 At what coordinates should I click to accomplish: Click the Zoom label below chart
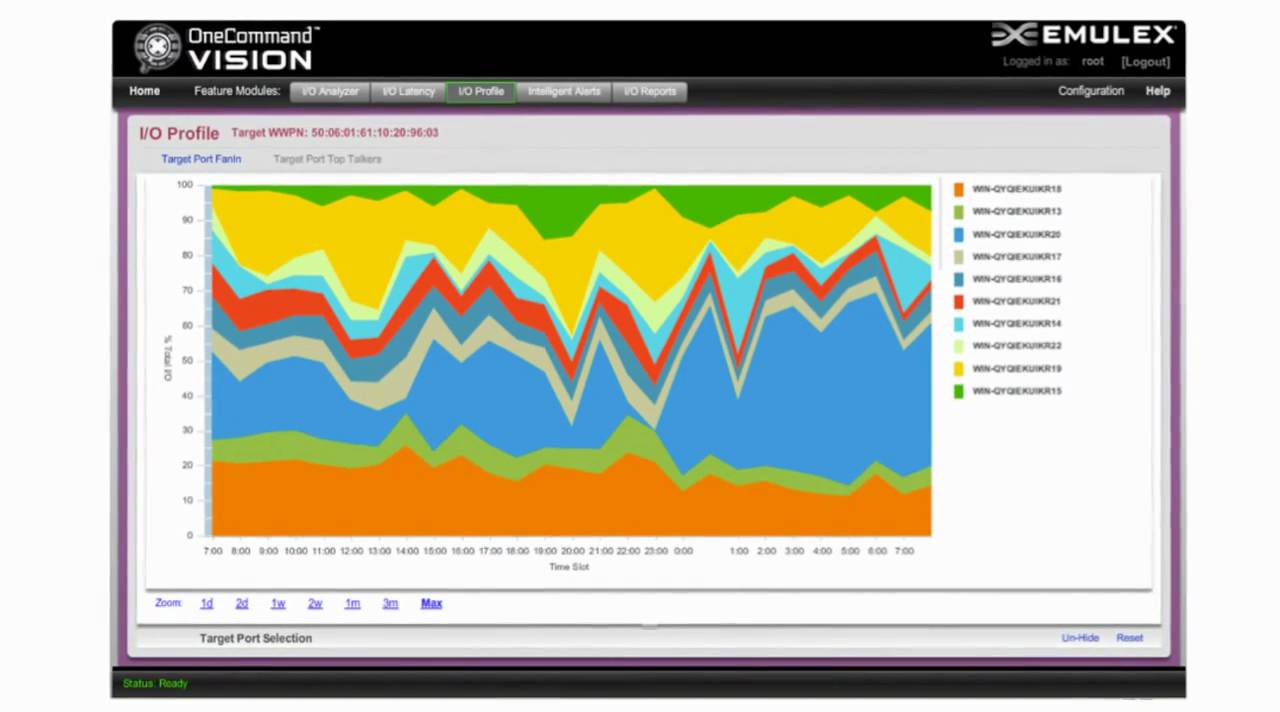coord(169,604)
